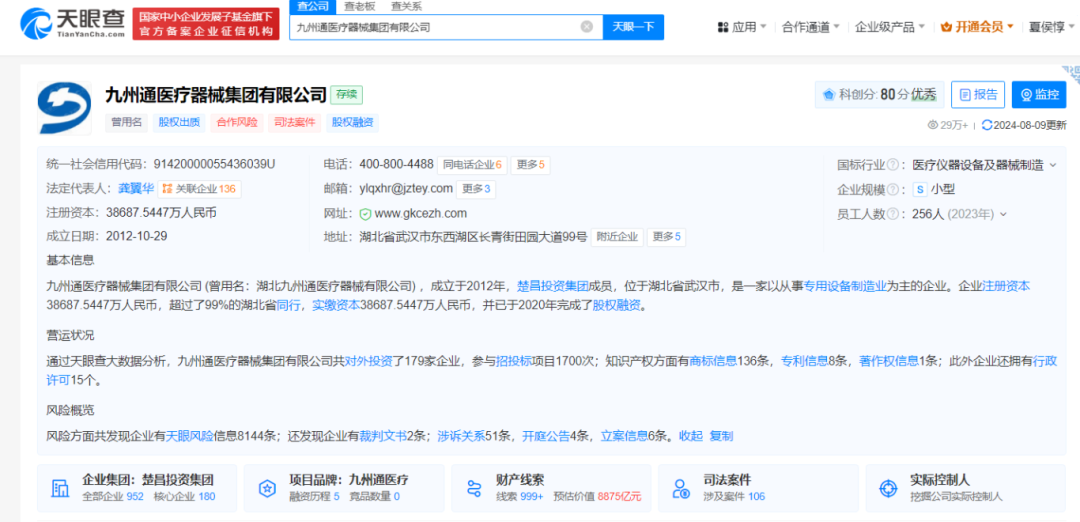Expand the 员工人数 year chevron
The image size is (1080, 522).
(1003, 214)
